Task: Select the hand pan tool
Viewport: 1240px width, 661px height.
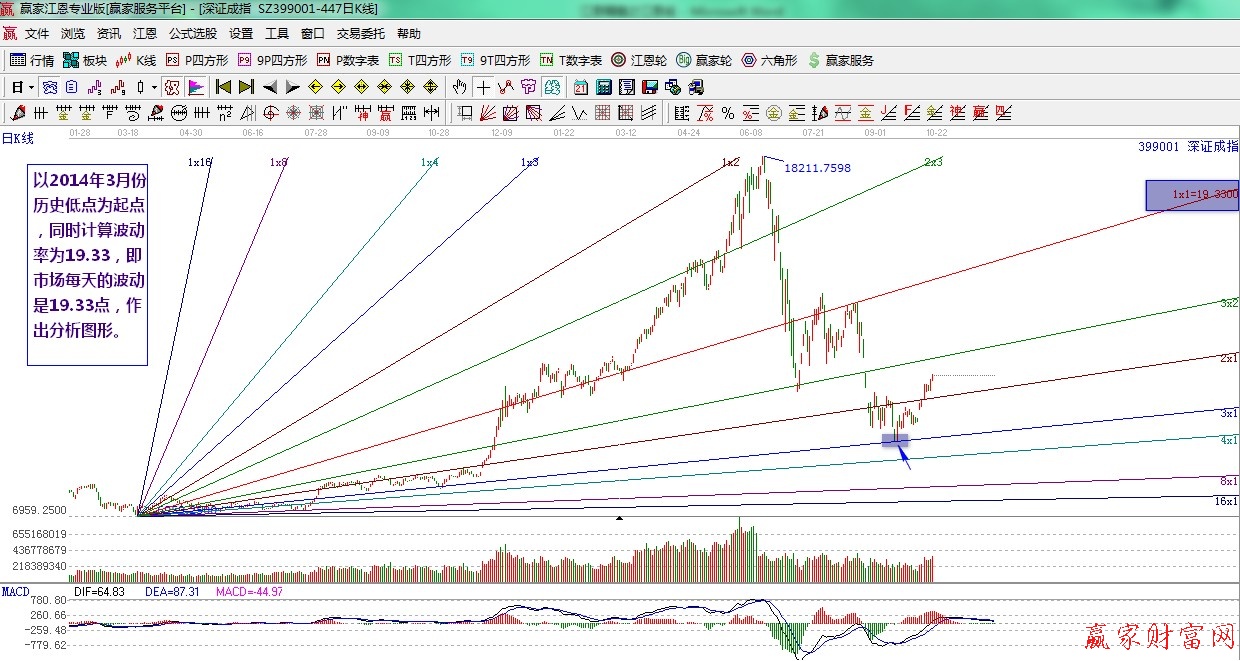Action: pos(460,87)
